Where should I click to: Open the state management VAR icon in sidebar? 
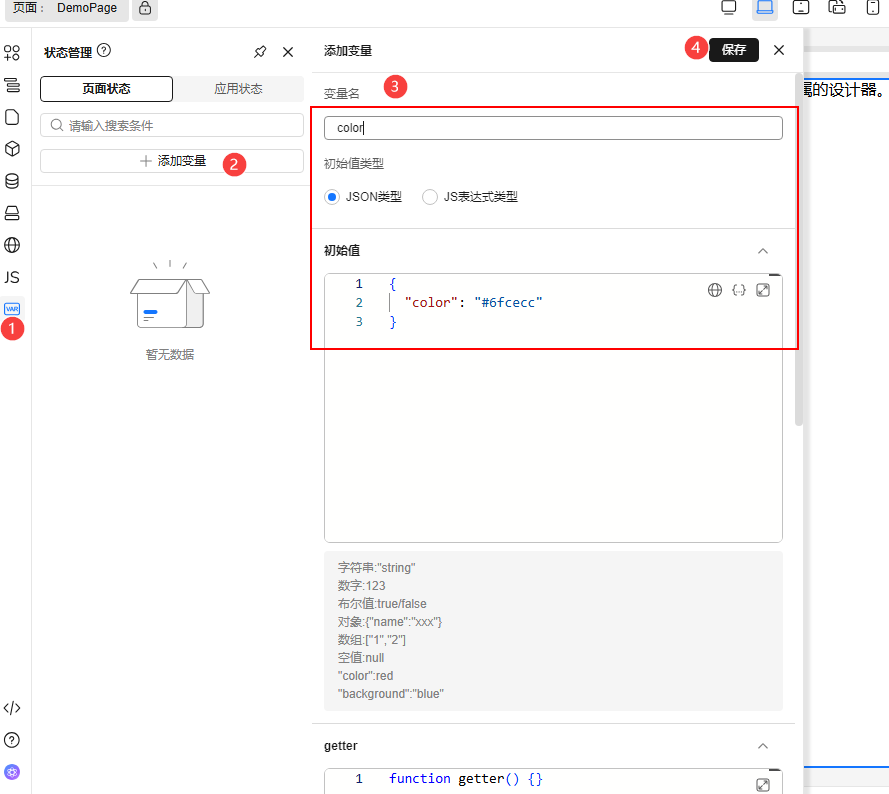pos(12,309)
